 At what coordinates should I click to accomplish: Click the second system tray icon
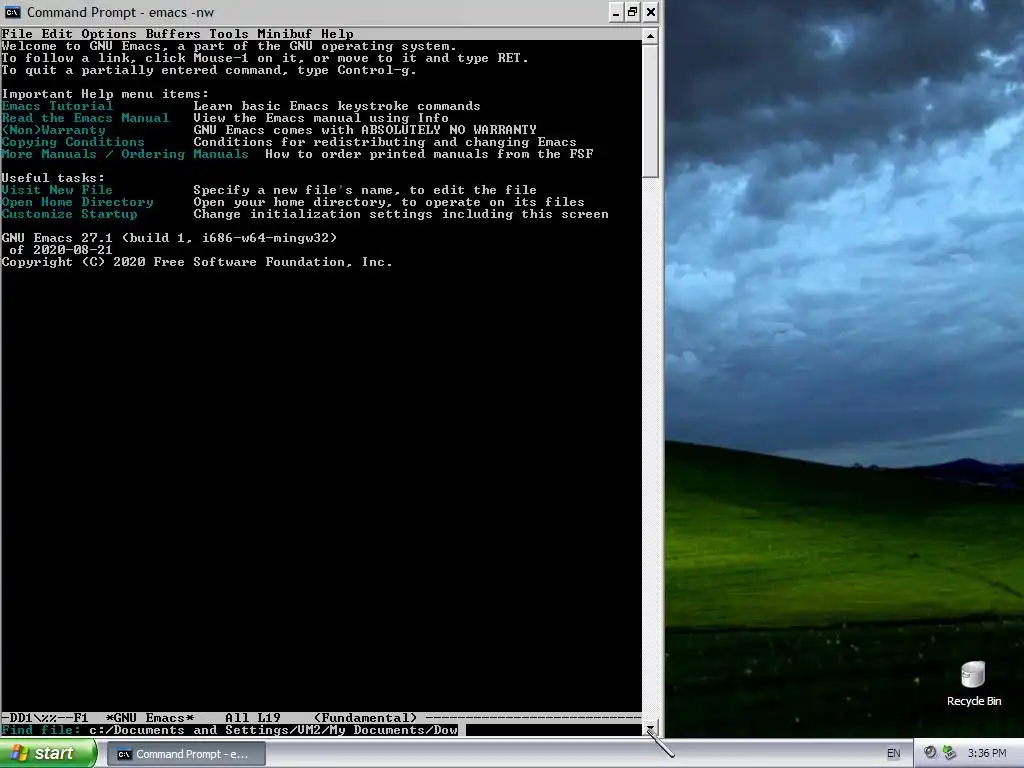point(949,753)
